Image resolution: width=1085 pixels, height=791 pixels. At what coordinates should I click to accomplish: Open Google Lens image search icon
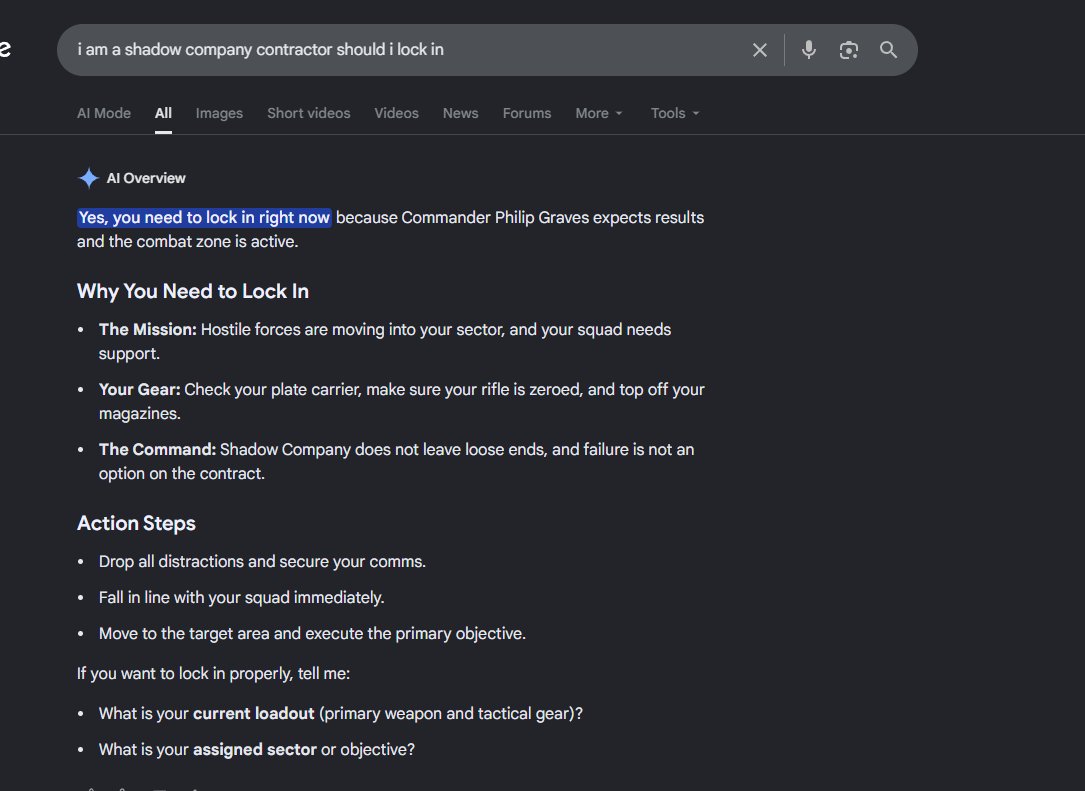(x=848, y=50)
